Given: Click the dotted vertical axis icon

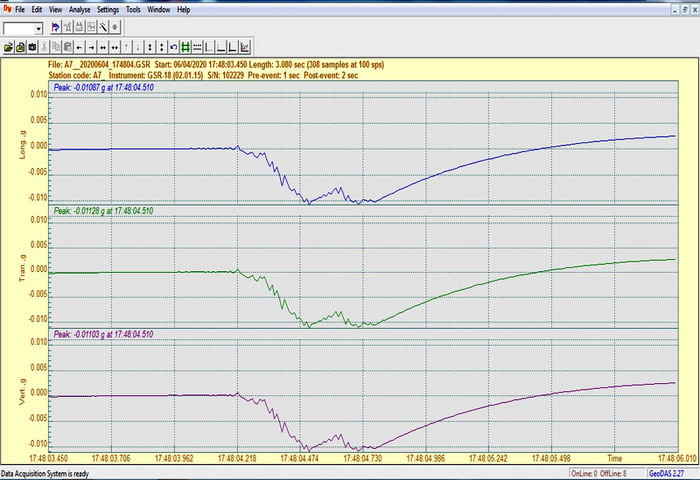Looking at the screenshot, I should coord(209,47).
